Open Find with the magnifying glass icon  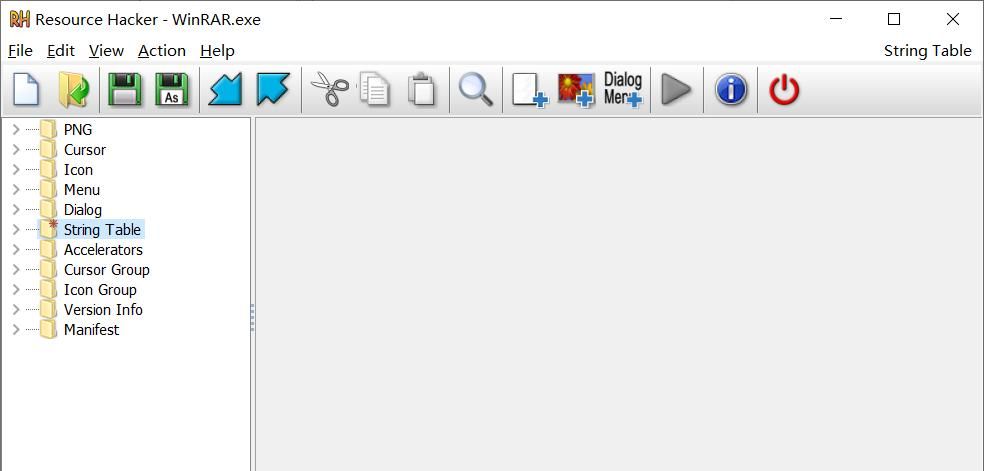point(476,90)
